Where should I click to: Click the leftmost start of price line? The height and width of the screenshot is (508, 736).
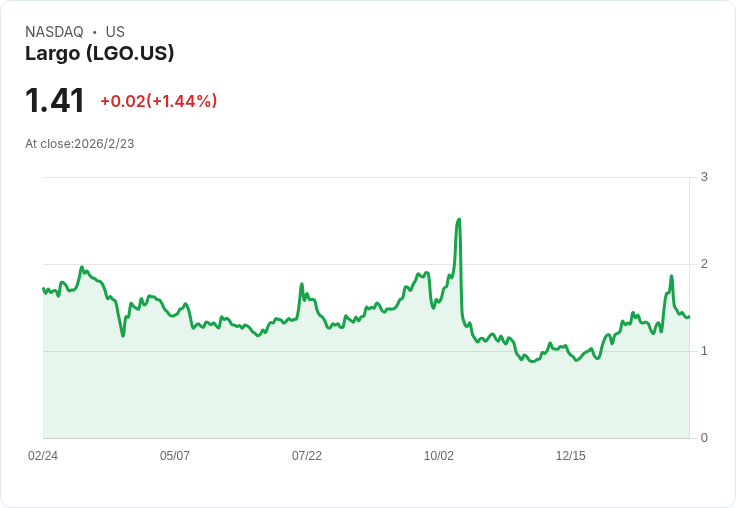[43, 288]
